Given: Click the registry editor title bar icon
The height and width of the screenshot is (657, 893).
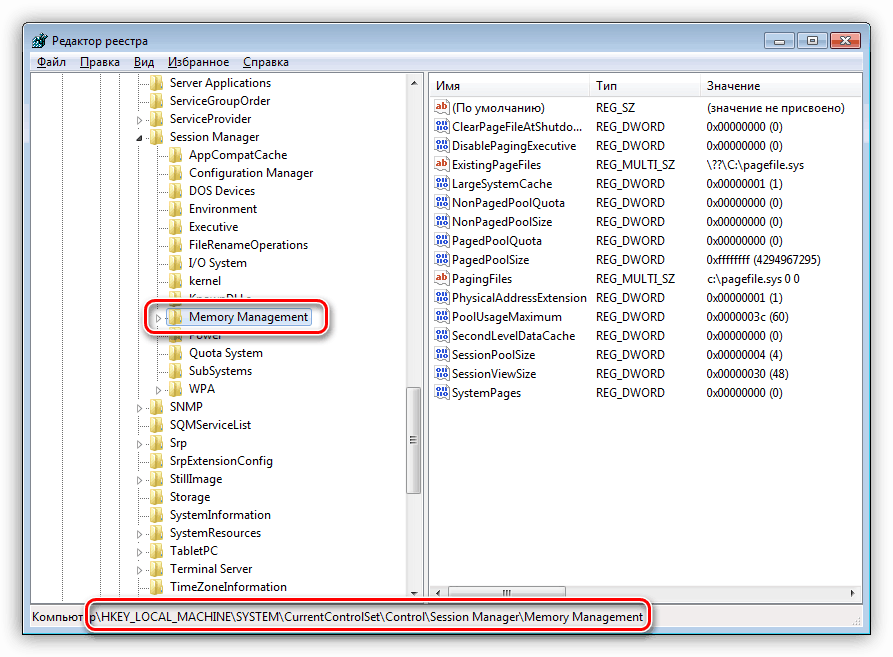Looking at the screenshot, I should click(x=40, y=40).
